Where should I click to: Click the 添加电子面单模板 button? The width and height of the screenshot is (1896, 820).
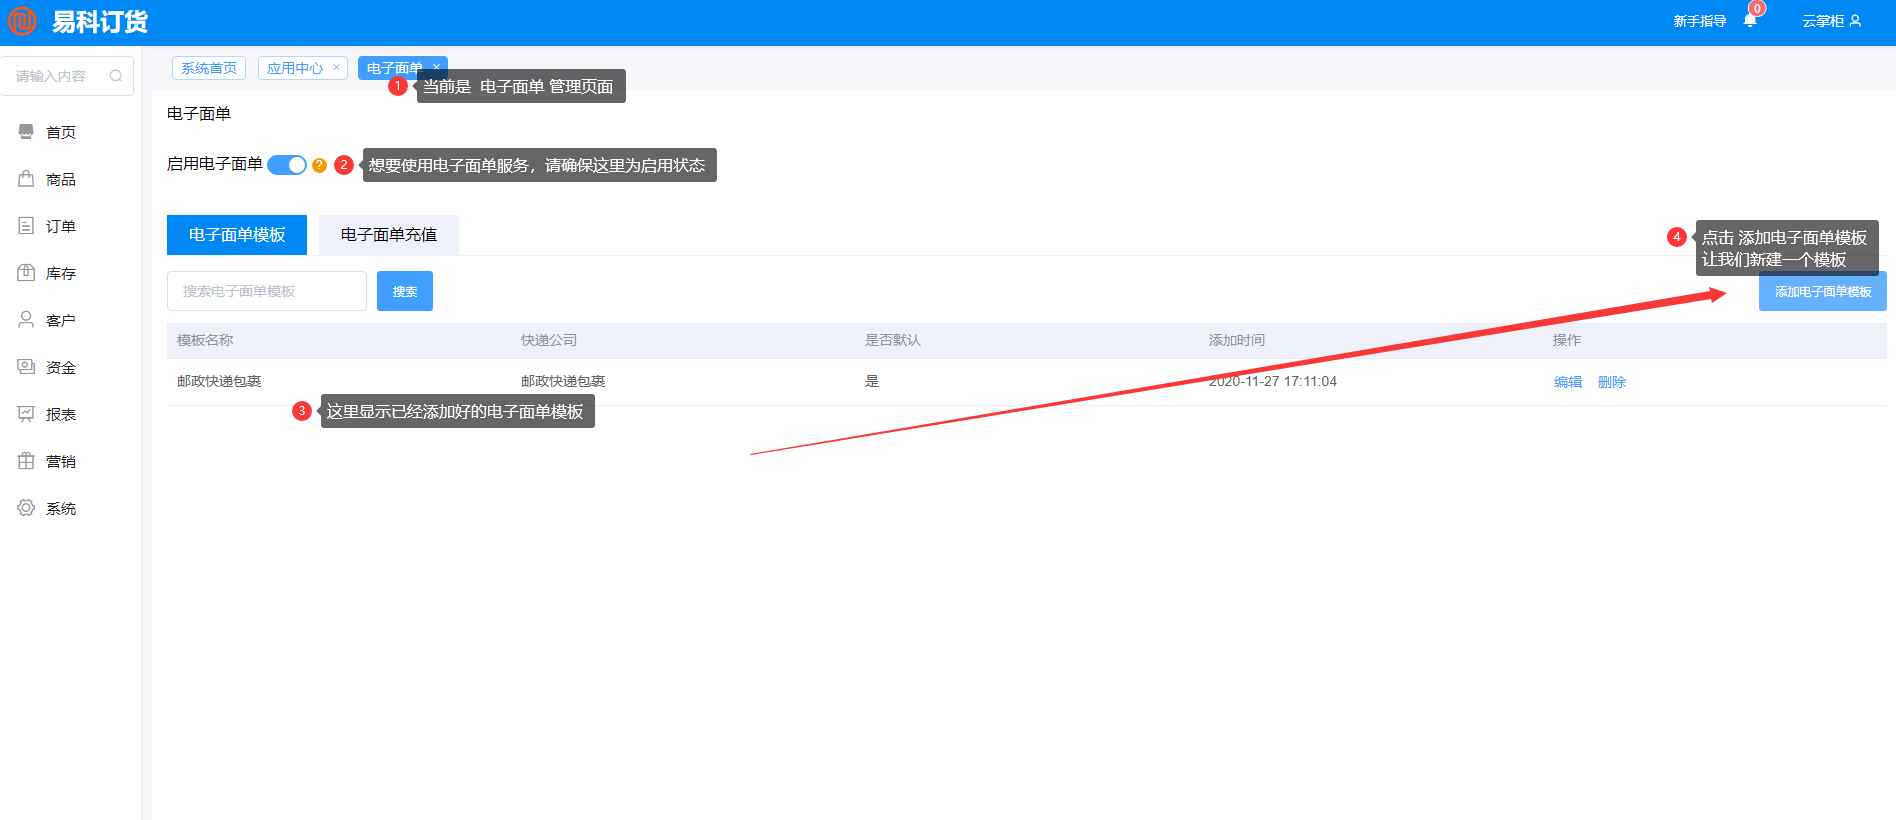1822,292
